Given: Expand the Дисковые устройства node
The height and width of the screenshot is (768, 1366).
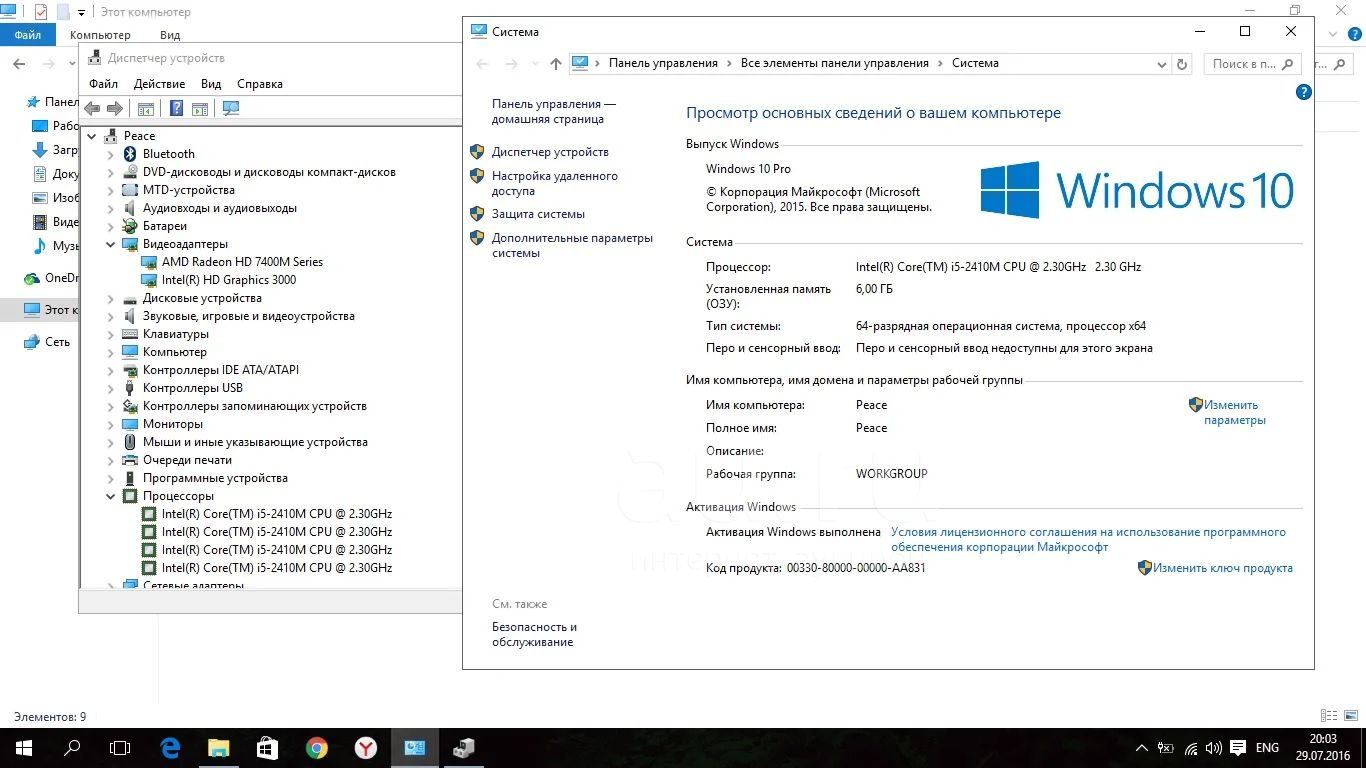Looking at the screenshot, I should tap(111, 298).
